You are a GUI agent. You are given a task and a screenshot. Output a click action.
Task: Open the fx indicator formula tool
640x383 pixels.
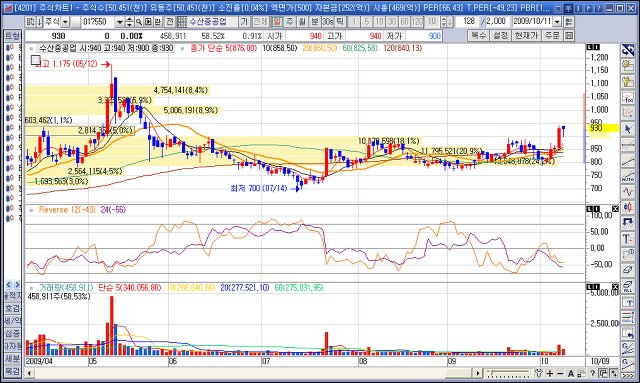pos(628,98)
